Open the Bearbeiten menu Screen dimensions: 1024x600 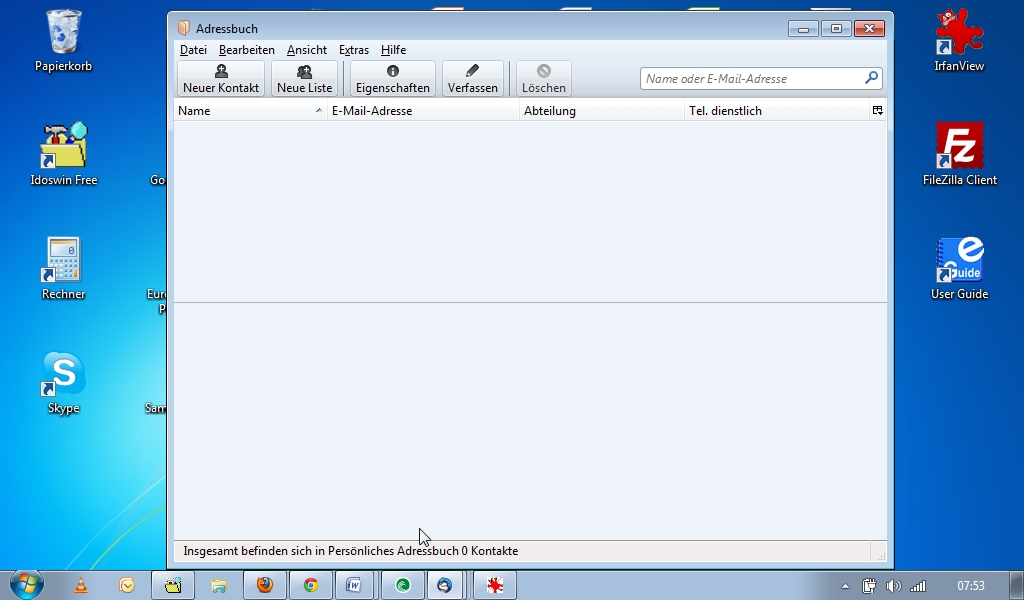(x=246, y=50)
